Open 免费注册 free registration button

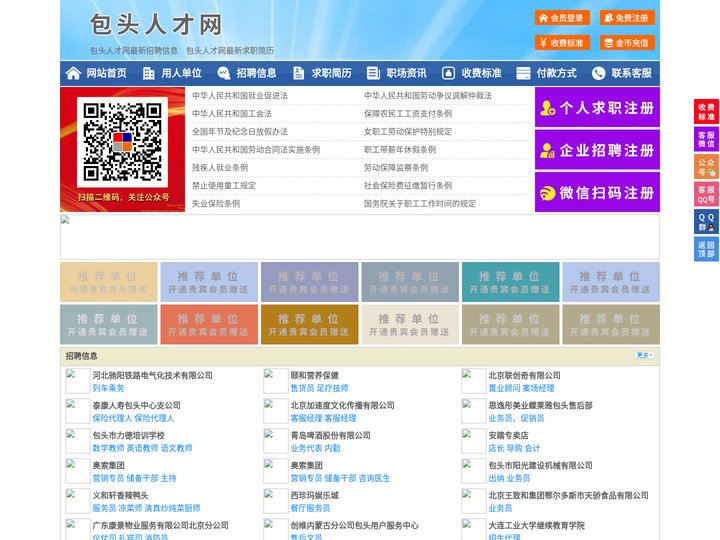pos(627,18)
